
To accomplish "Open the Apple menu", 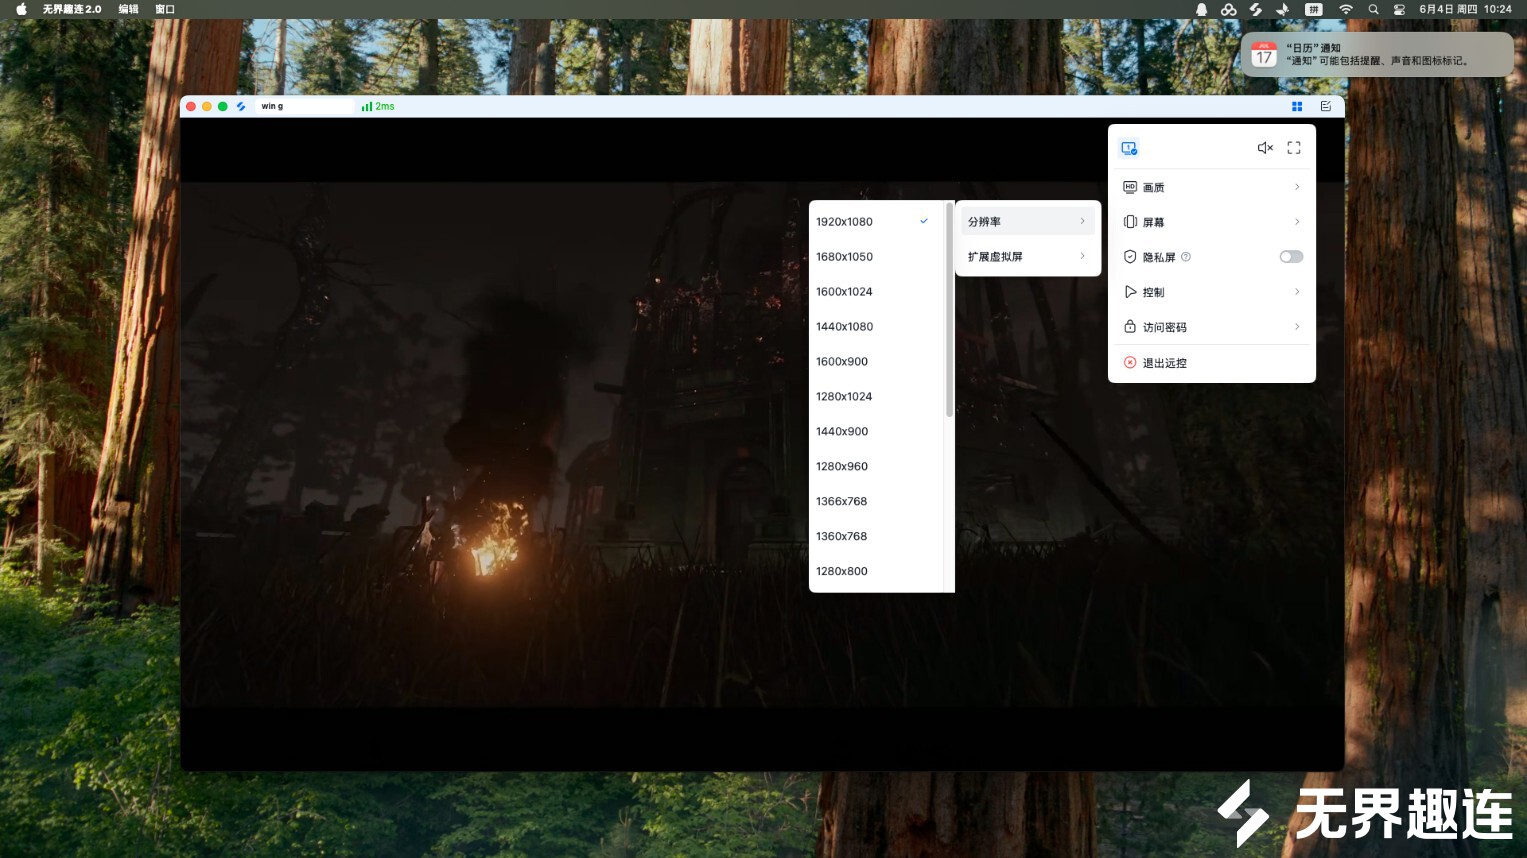I will 21,9.
